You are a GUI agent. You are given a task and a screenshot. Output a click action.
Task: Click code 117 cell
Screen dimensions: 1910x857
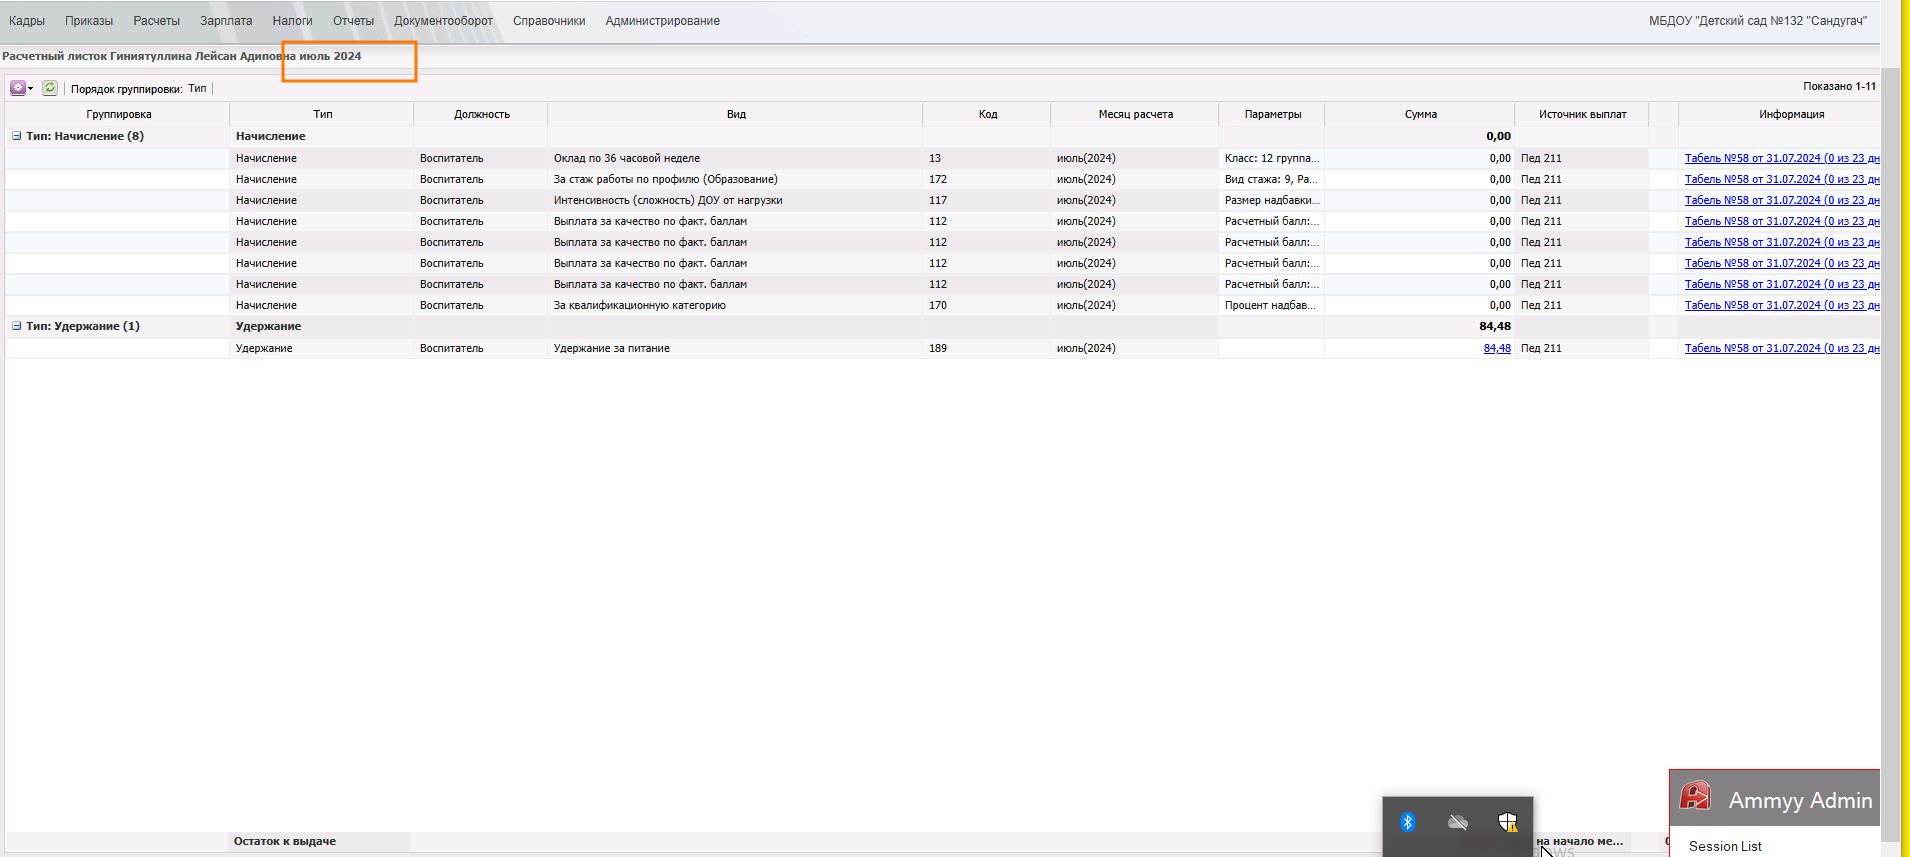coord(987,200)
